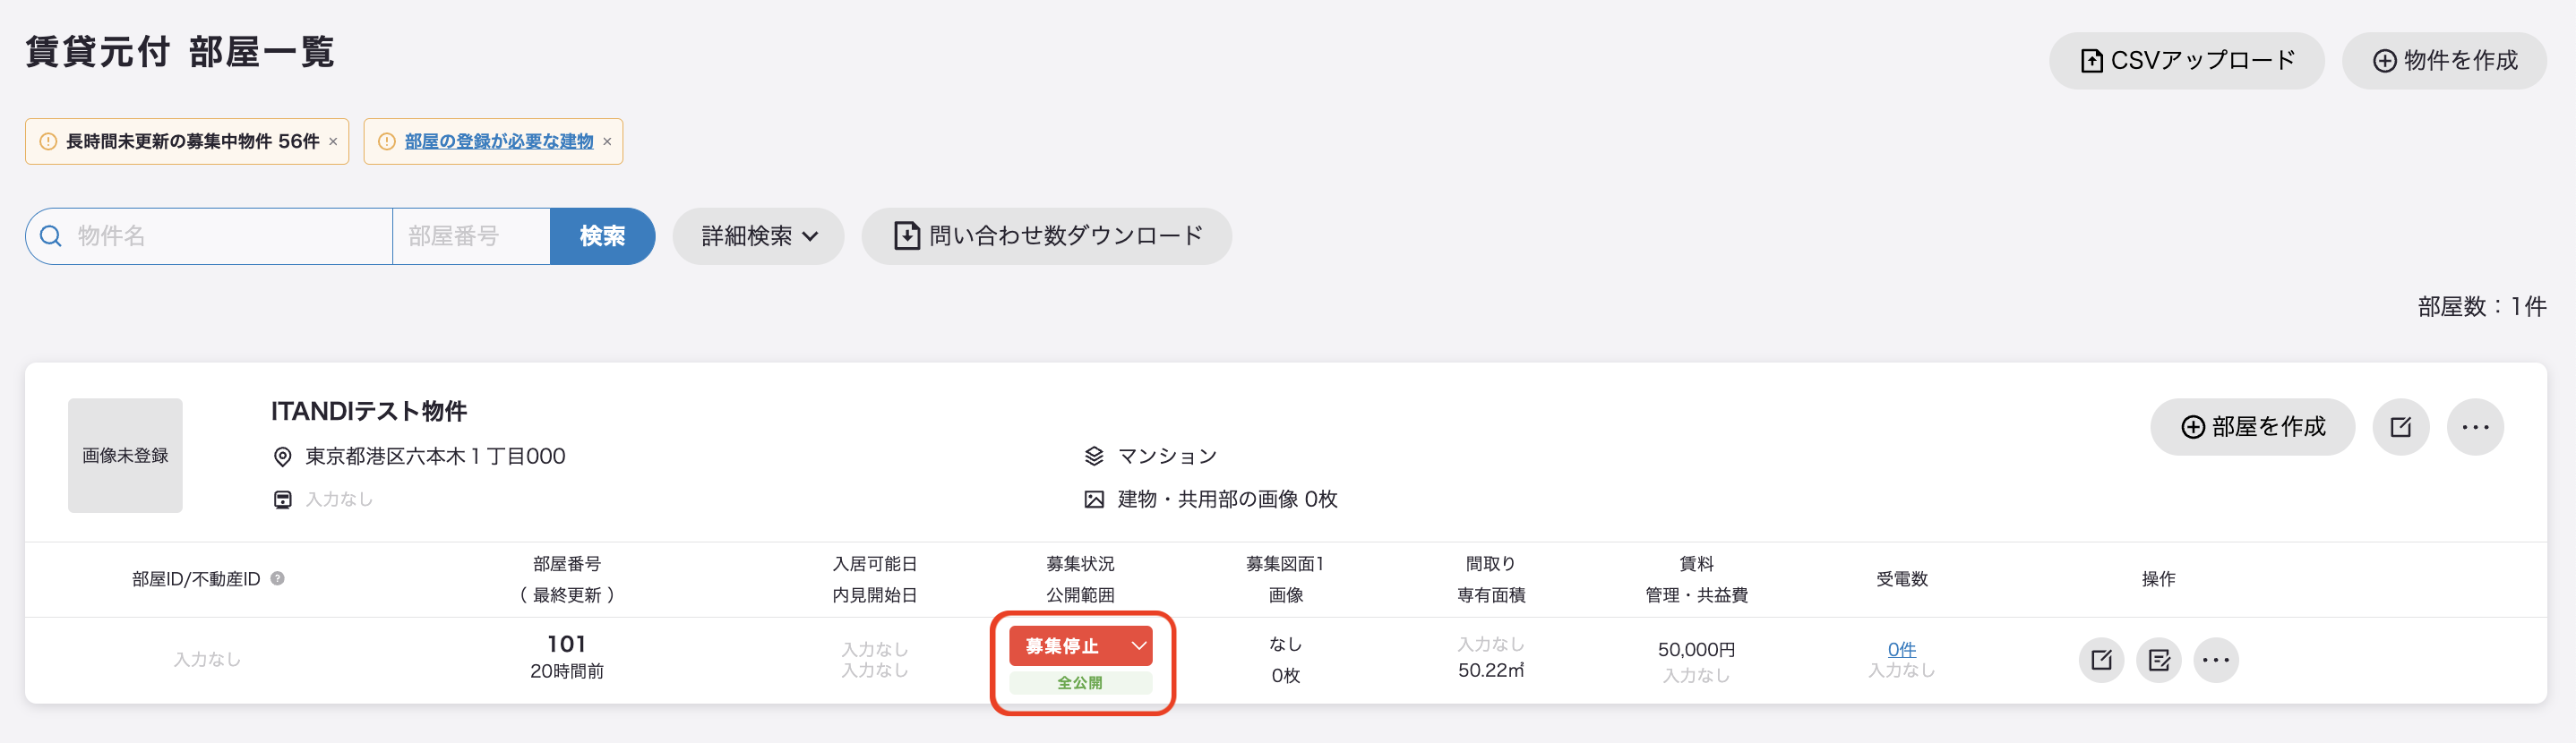
Task: Click the 画像未登録 thumbnail placeholder
Action: [x=125, y=456]
